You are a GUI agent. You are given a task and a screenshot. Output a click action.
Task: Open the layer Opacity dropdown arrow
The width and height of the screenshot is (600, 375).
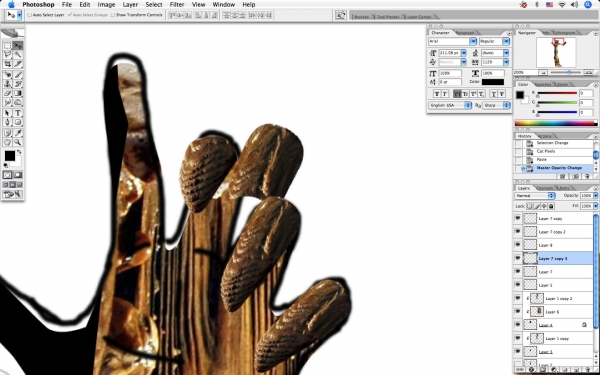coord(595,196)
